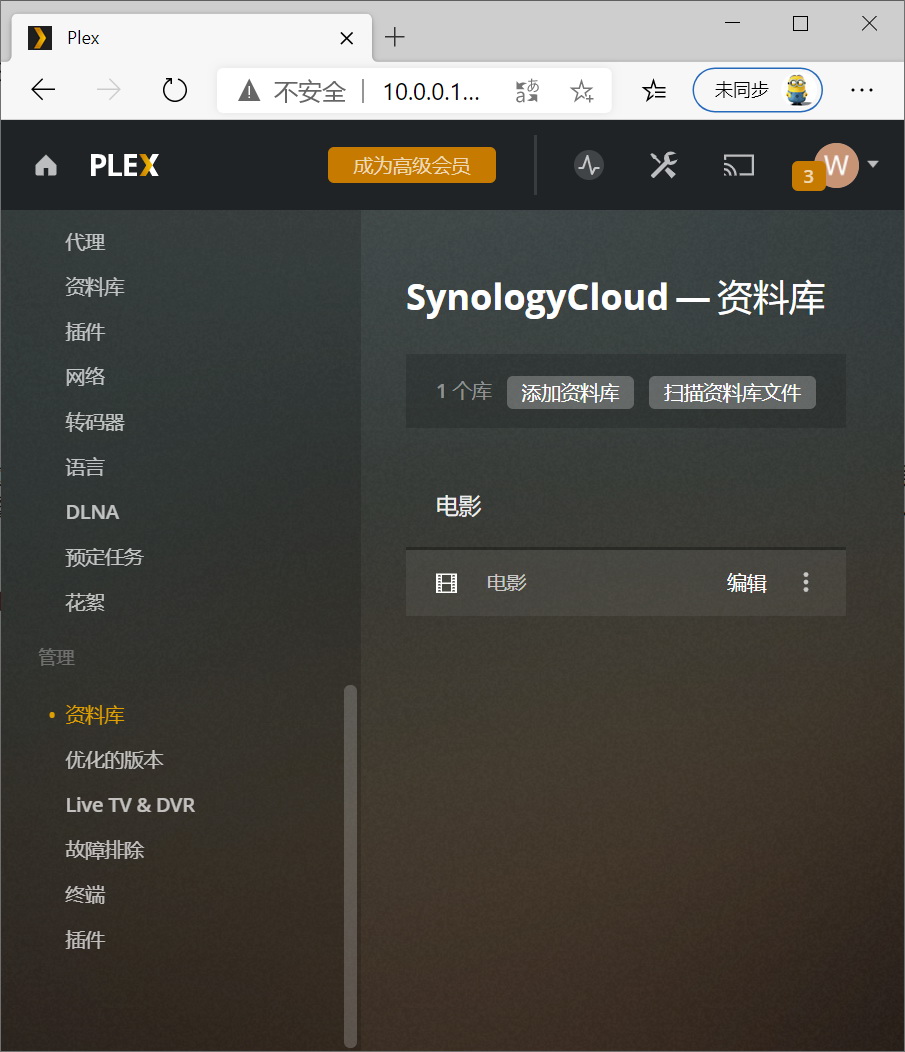Click the 未同步 profile button
The width and height of the screenshot is (905, 1052).
coord(757,90)
